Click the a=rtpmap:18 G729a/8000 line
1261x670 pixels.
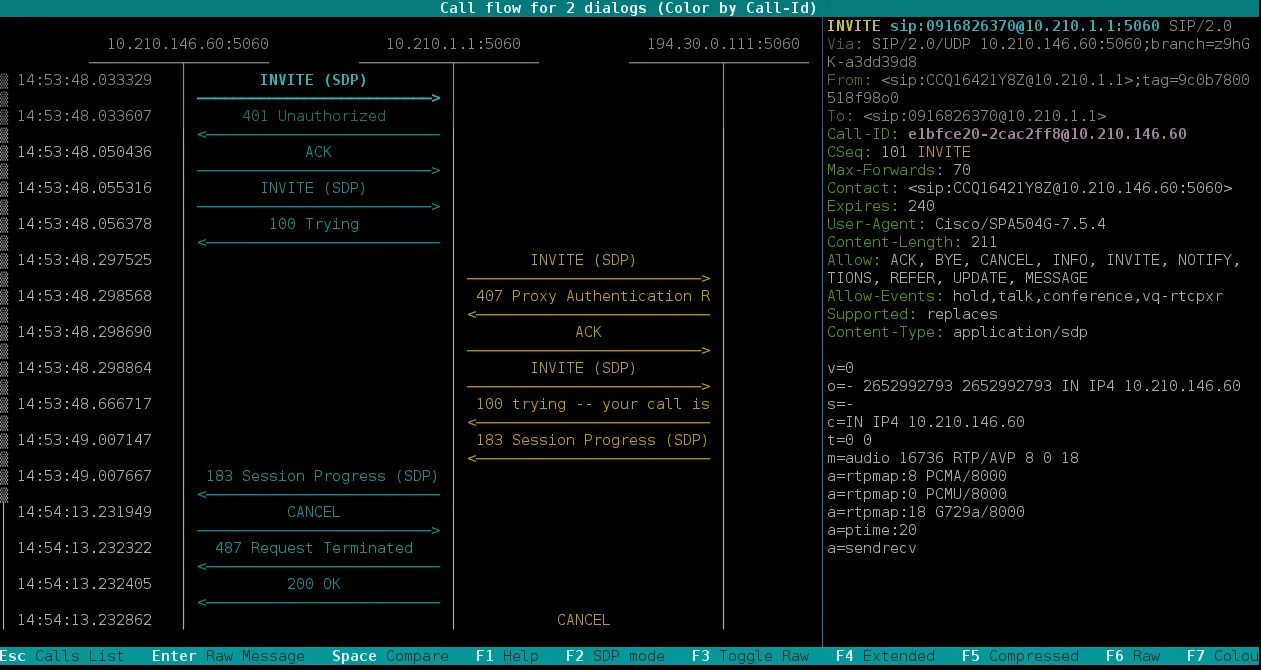tap(926, 512)
